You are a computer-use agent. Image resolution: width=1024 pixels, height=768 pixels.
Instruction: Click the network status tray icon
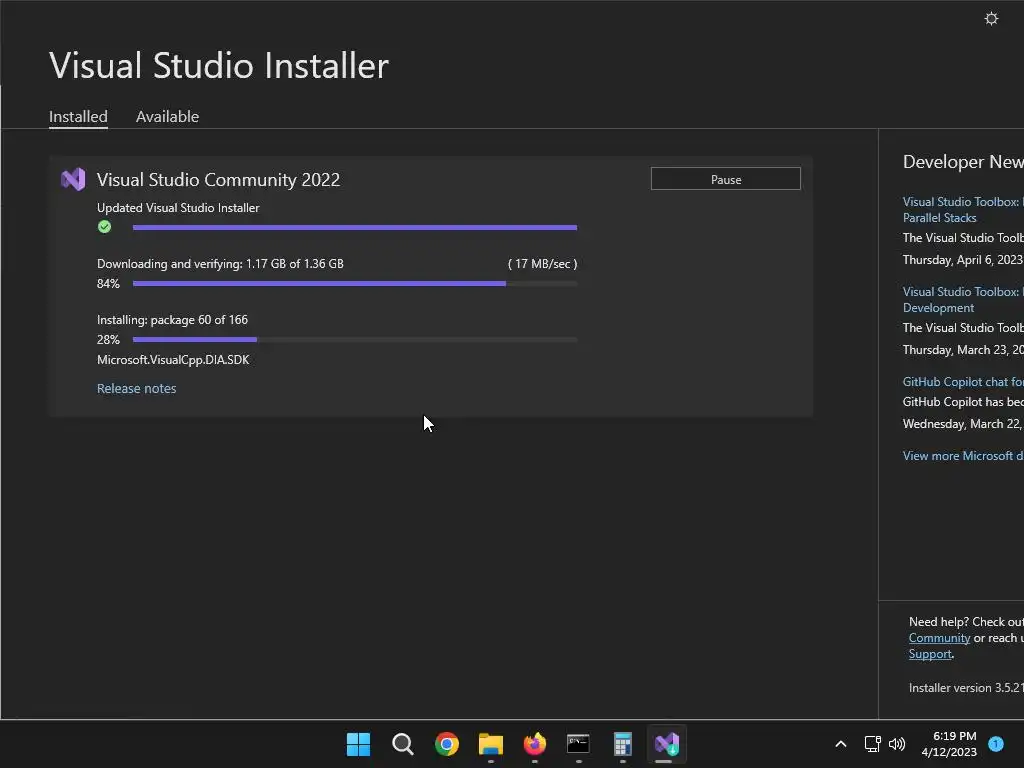click(x=872, y=744)
